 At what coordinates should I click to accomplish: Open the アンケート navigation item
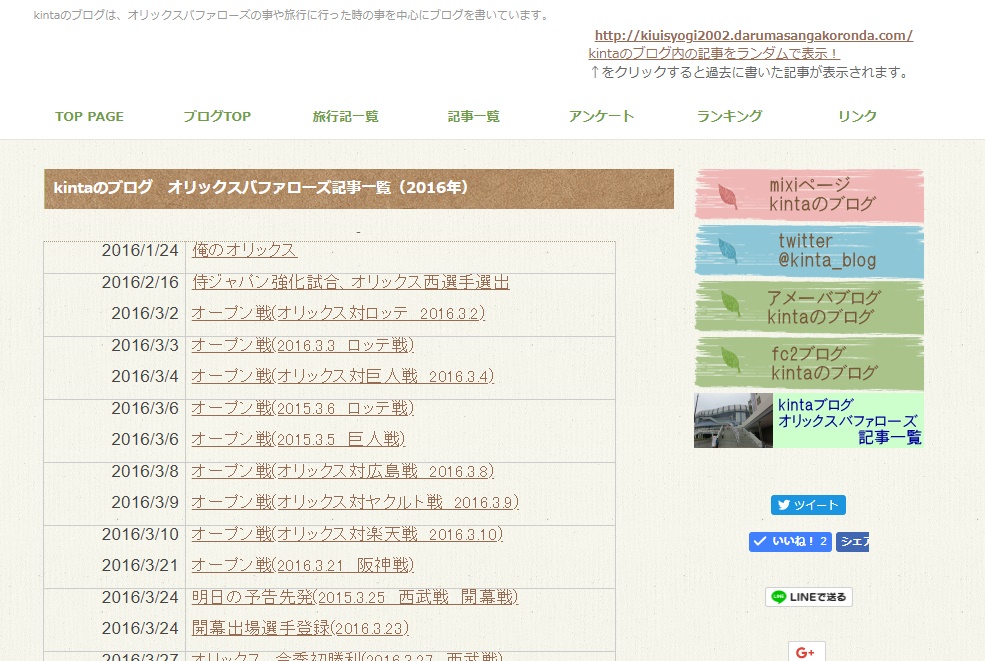point(601,116)
